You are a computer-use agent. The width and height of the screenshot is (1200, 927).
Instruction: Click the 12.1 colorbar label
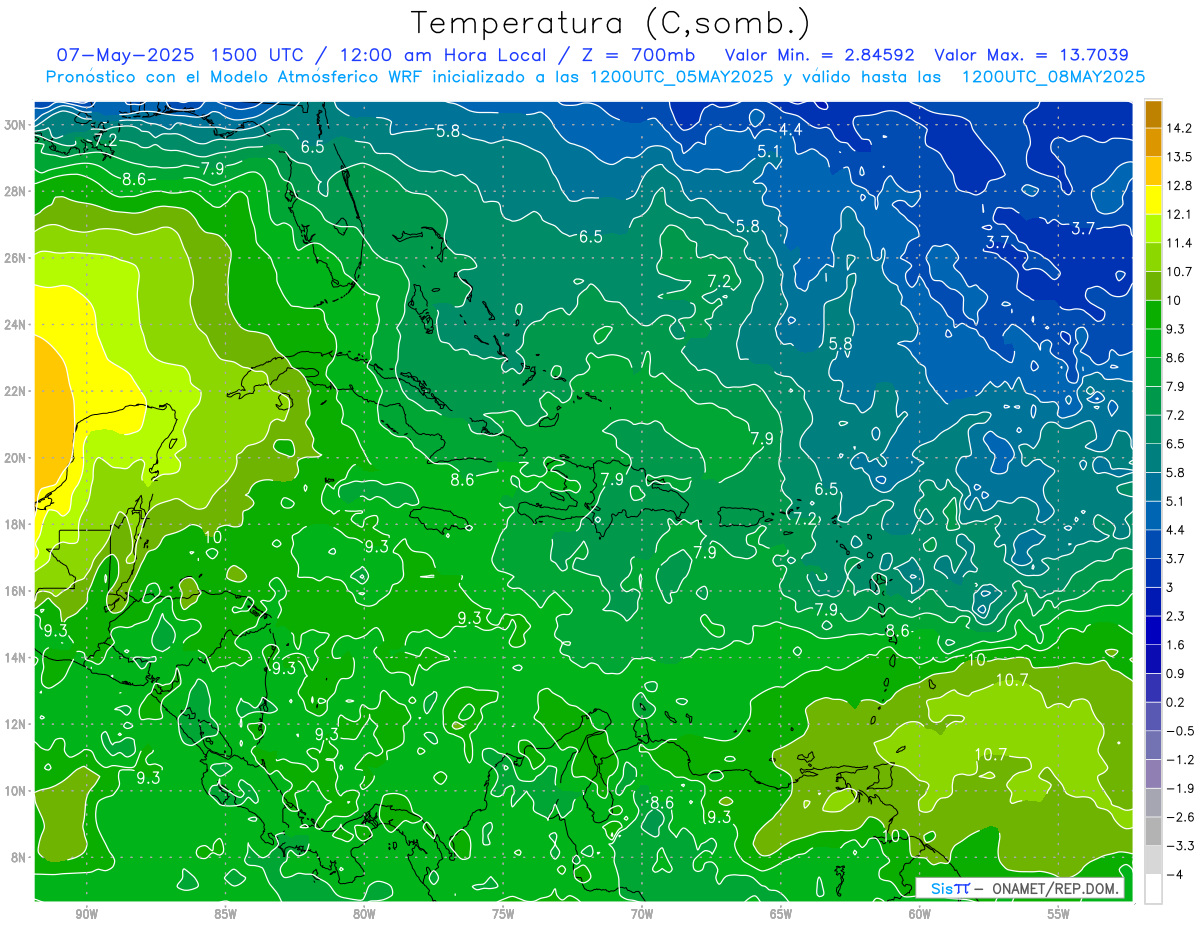(x=1180, y=215)
